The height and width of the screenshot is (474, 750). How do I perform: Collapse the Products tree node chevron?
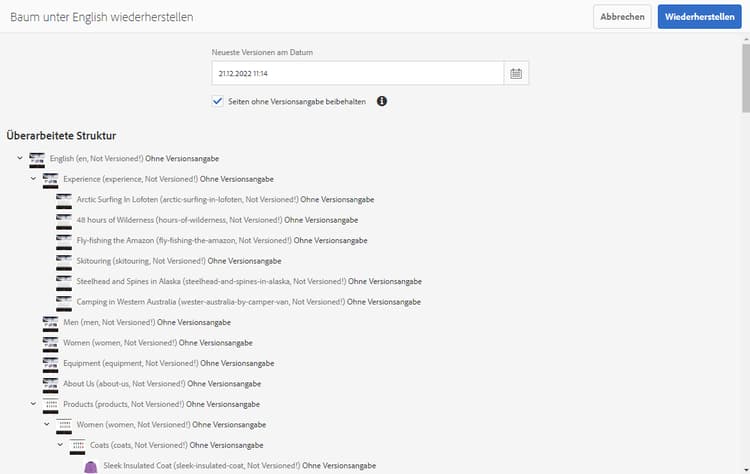click(33, 404)
